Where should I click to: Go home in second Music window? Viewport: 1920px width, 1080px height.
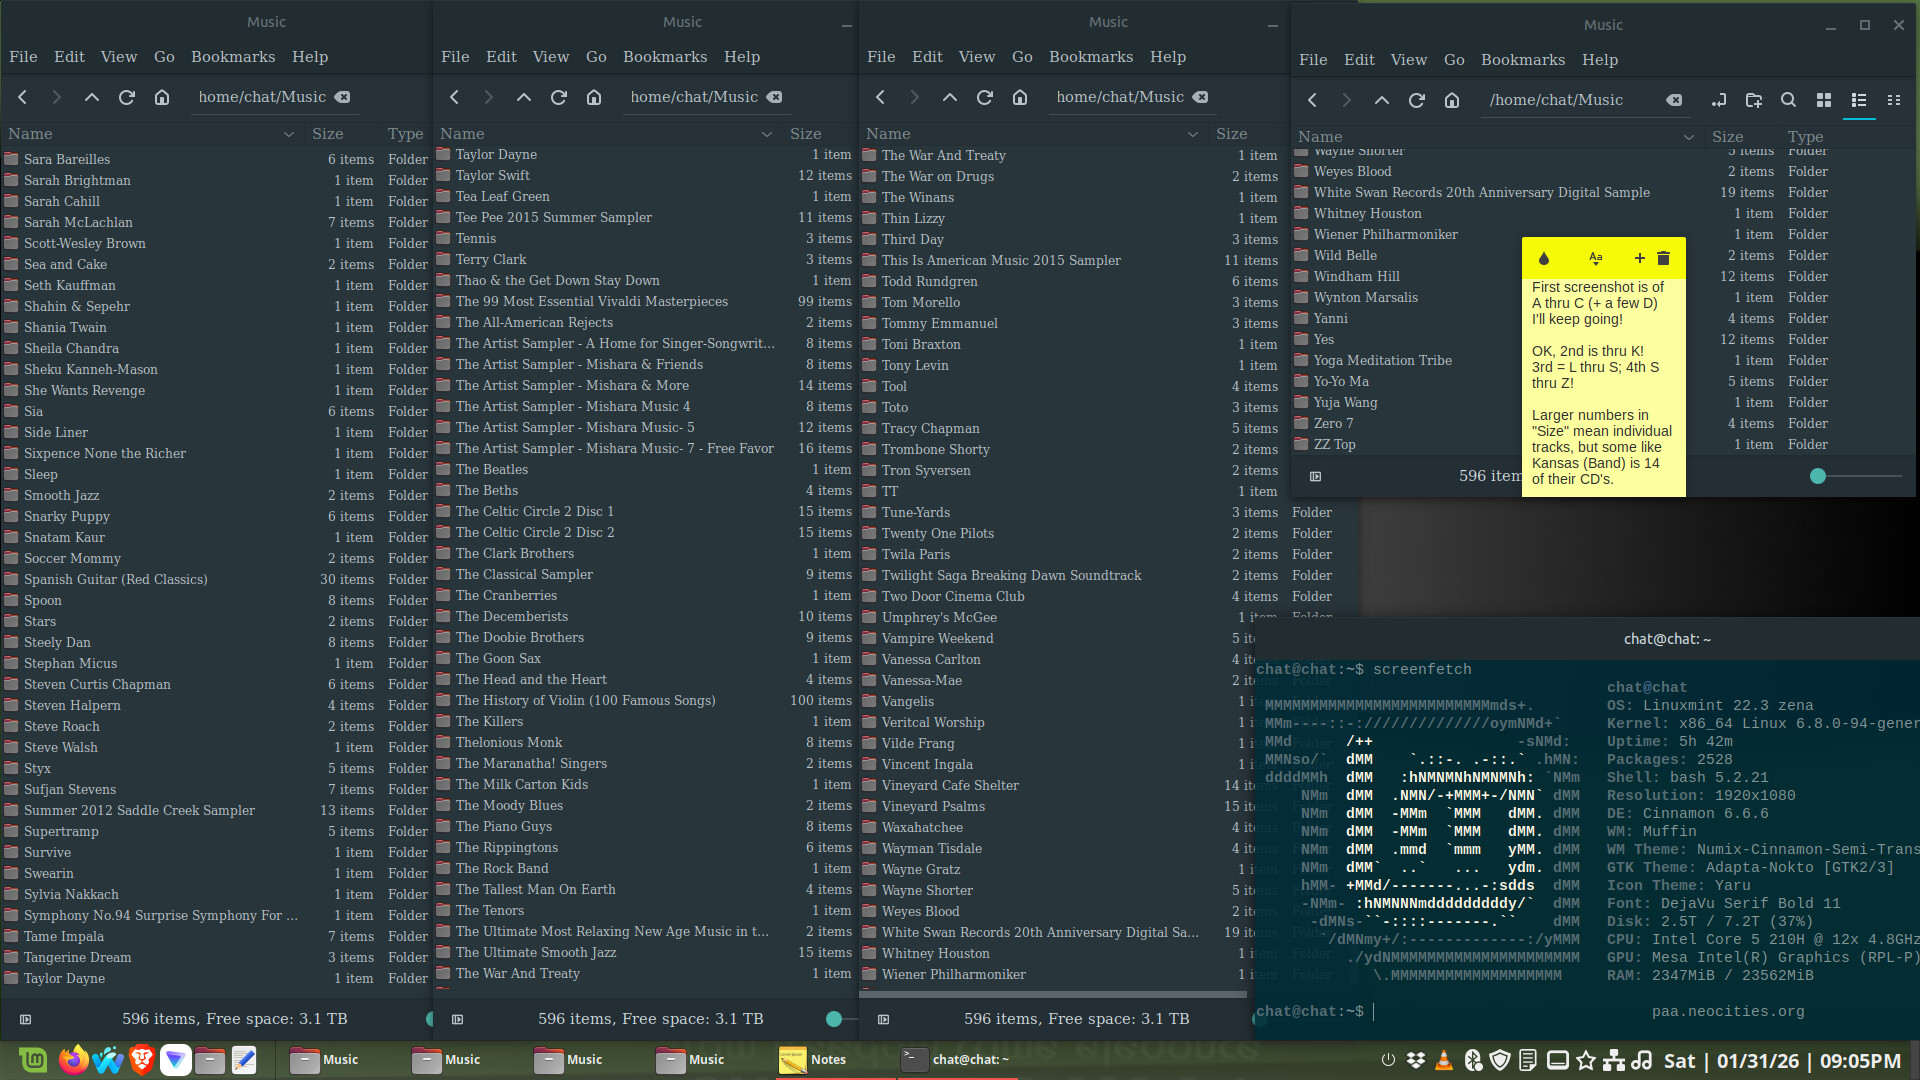pyautogui.click(x=594, y=97)
